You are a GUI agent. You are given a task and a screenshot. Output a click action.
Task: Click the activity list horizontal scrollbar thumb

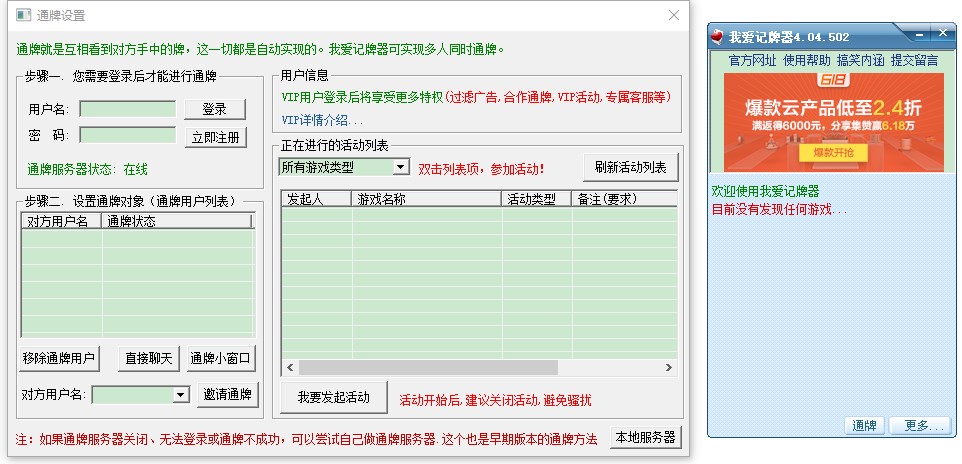(x=428, y=368)
